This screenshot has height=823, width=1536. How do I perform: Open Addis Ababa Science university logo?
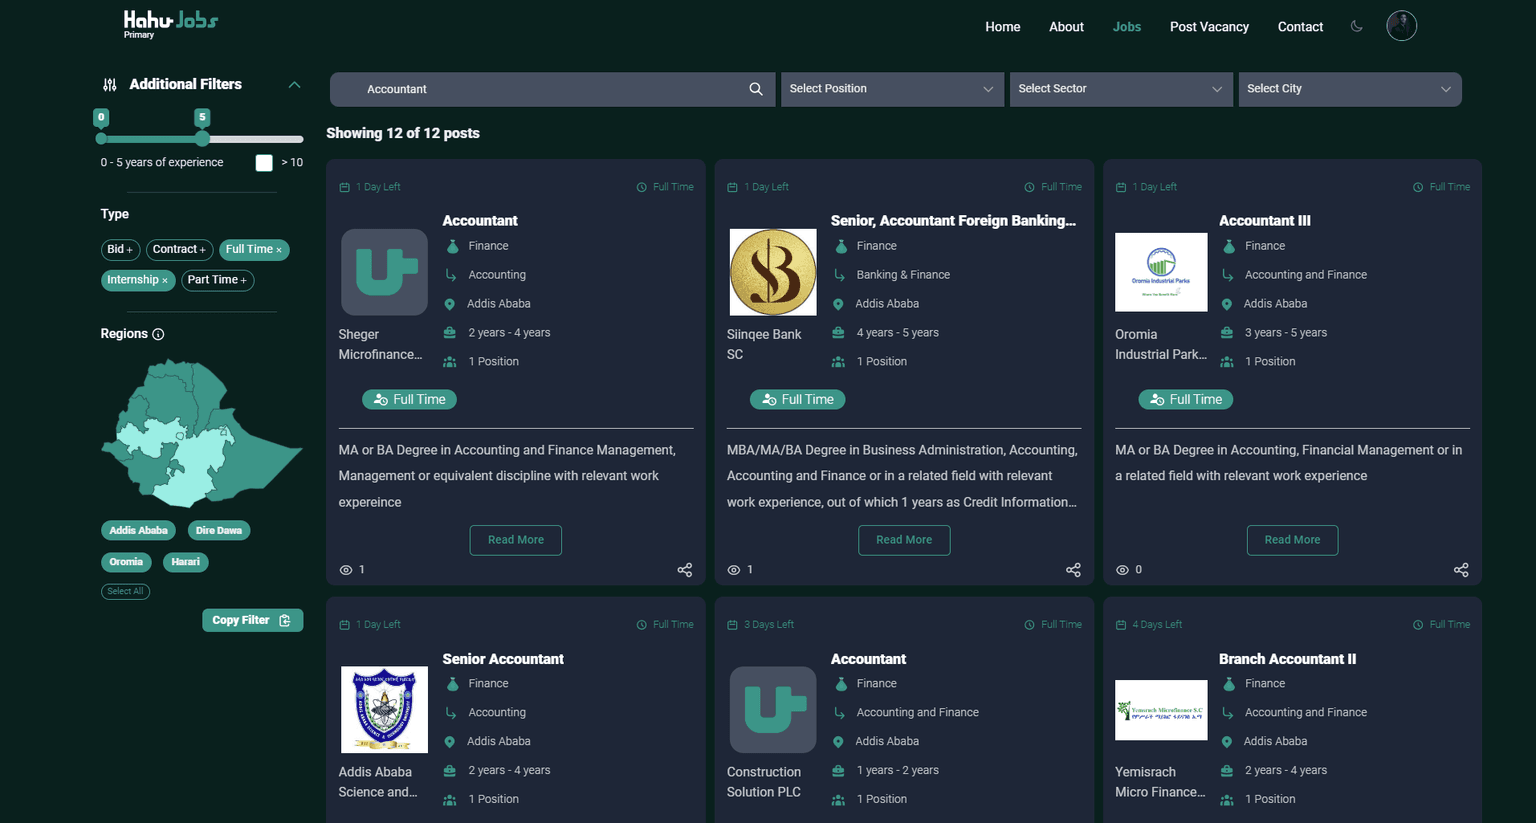pyautogui.click(x=384, y=710)
